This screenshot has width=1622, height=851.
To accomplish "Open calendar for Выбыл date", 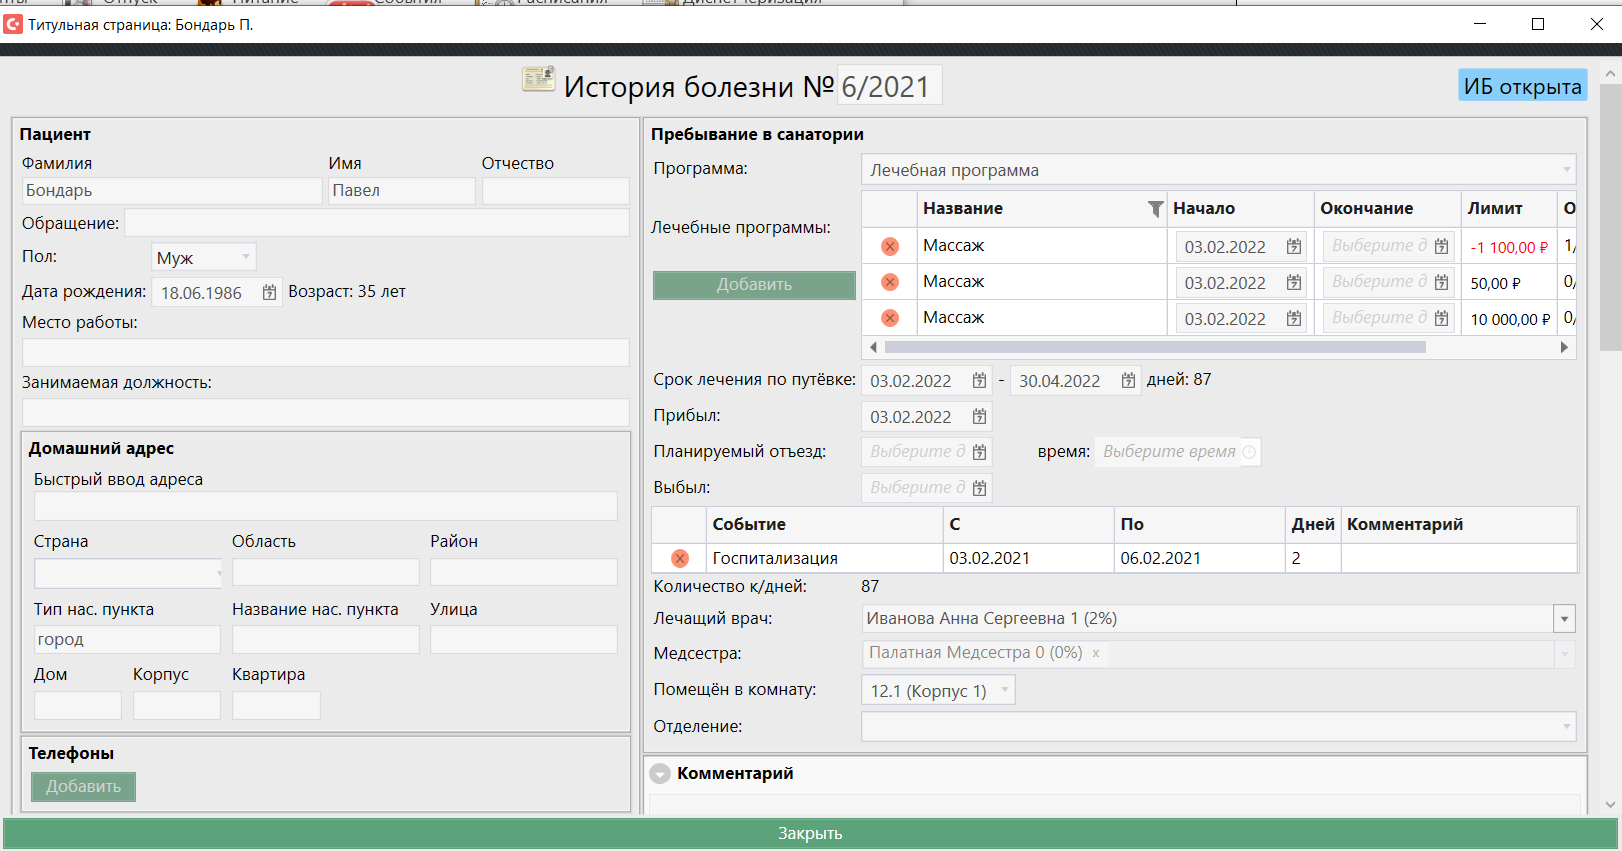I will [979, 488].
